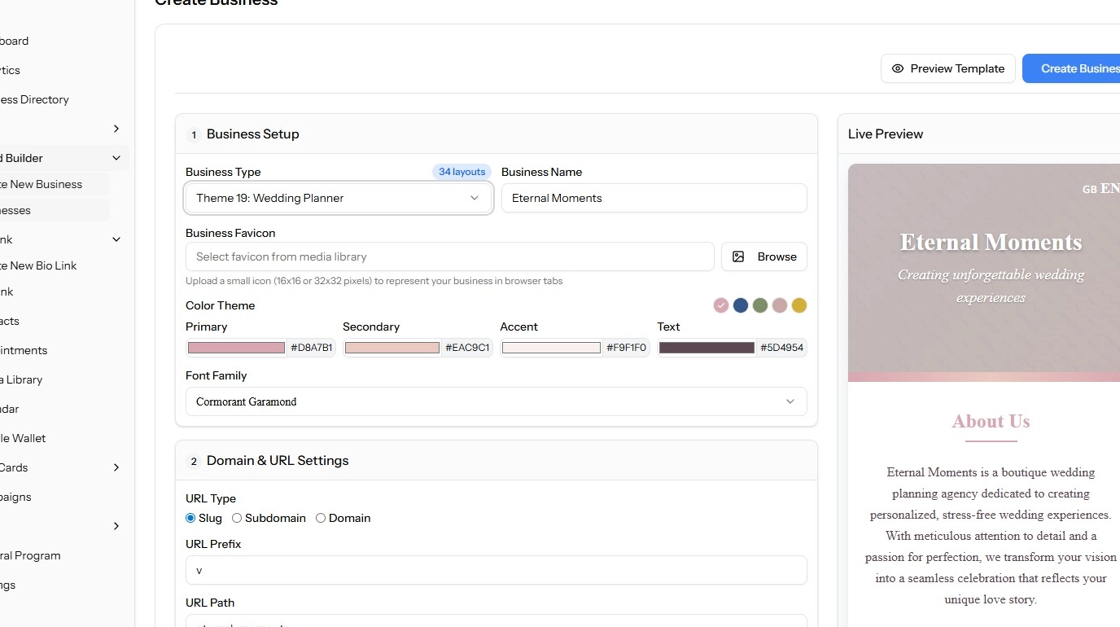
Task: Open Media Library in the sidebar
Action: pyautogui.click(x=21, y=380)
